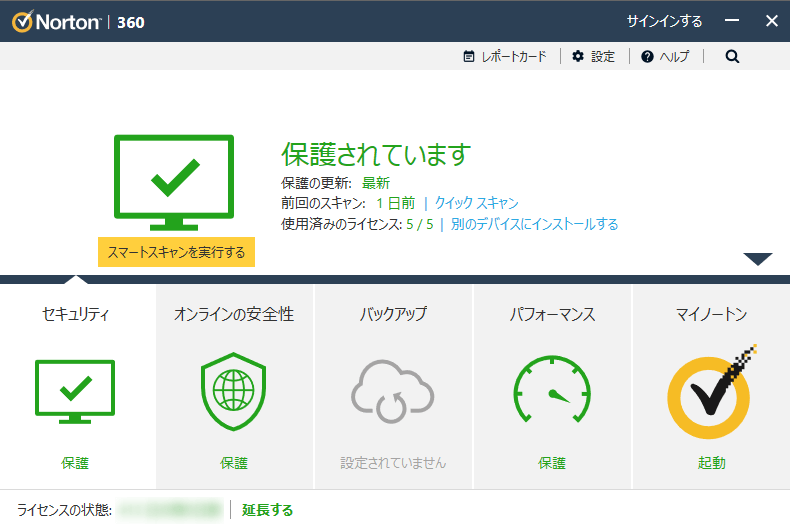The width and height of the screenshot is (790, 528).
Task: Click 延長する renew link
Action: pyautogui.click(x=267, y=510)
